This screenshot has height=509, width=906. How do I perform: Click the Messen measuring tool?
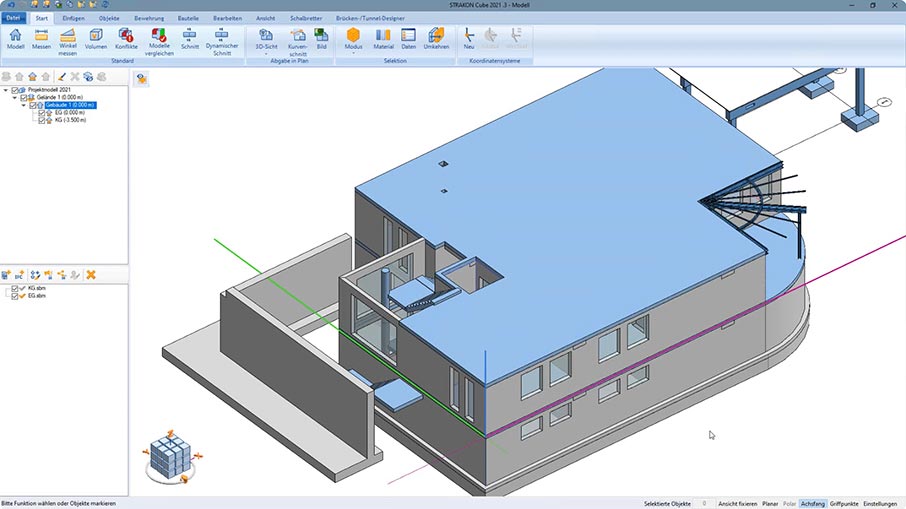pyautogui.click(x=41, y=38)
